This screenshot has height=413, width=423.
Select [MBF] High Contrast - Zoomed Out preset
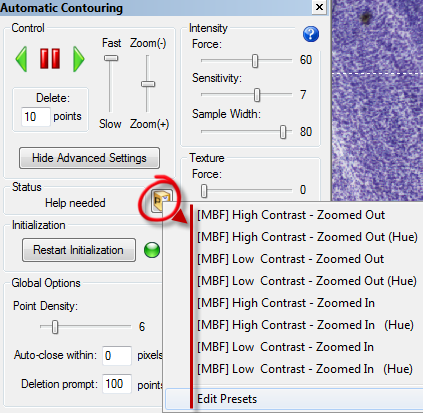click(291, 215)
